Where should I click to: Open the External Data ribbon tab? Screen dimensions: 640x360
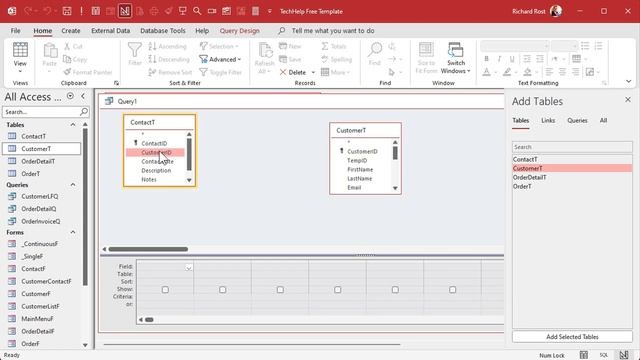[111, 31]
